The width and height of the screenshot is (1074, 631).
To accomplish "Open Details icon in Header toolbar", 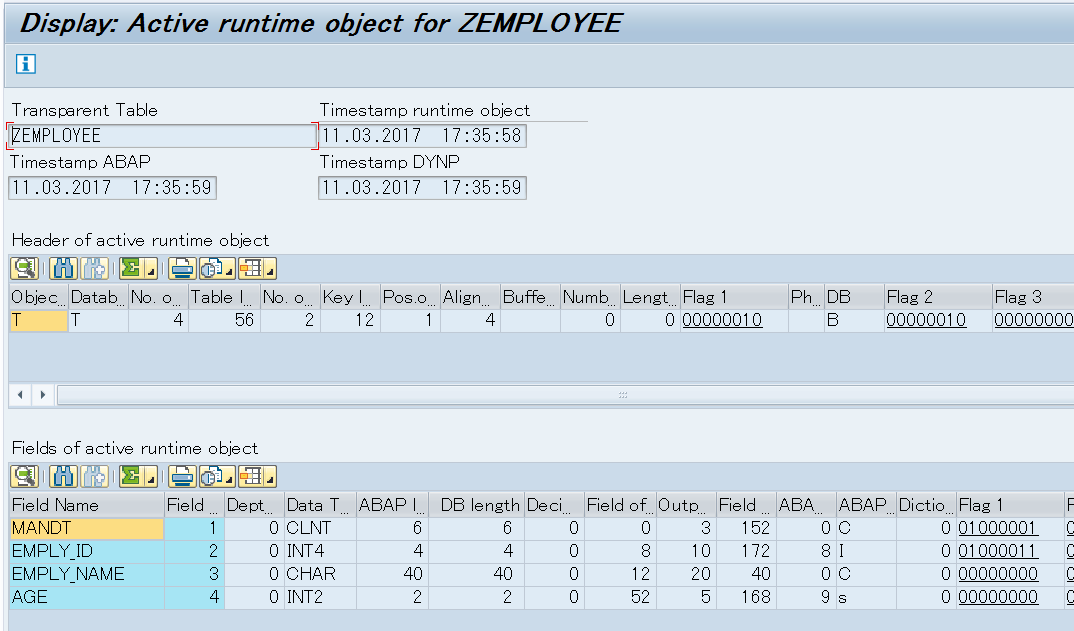I will point(25,269).
